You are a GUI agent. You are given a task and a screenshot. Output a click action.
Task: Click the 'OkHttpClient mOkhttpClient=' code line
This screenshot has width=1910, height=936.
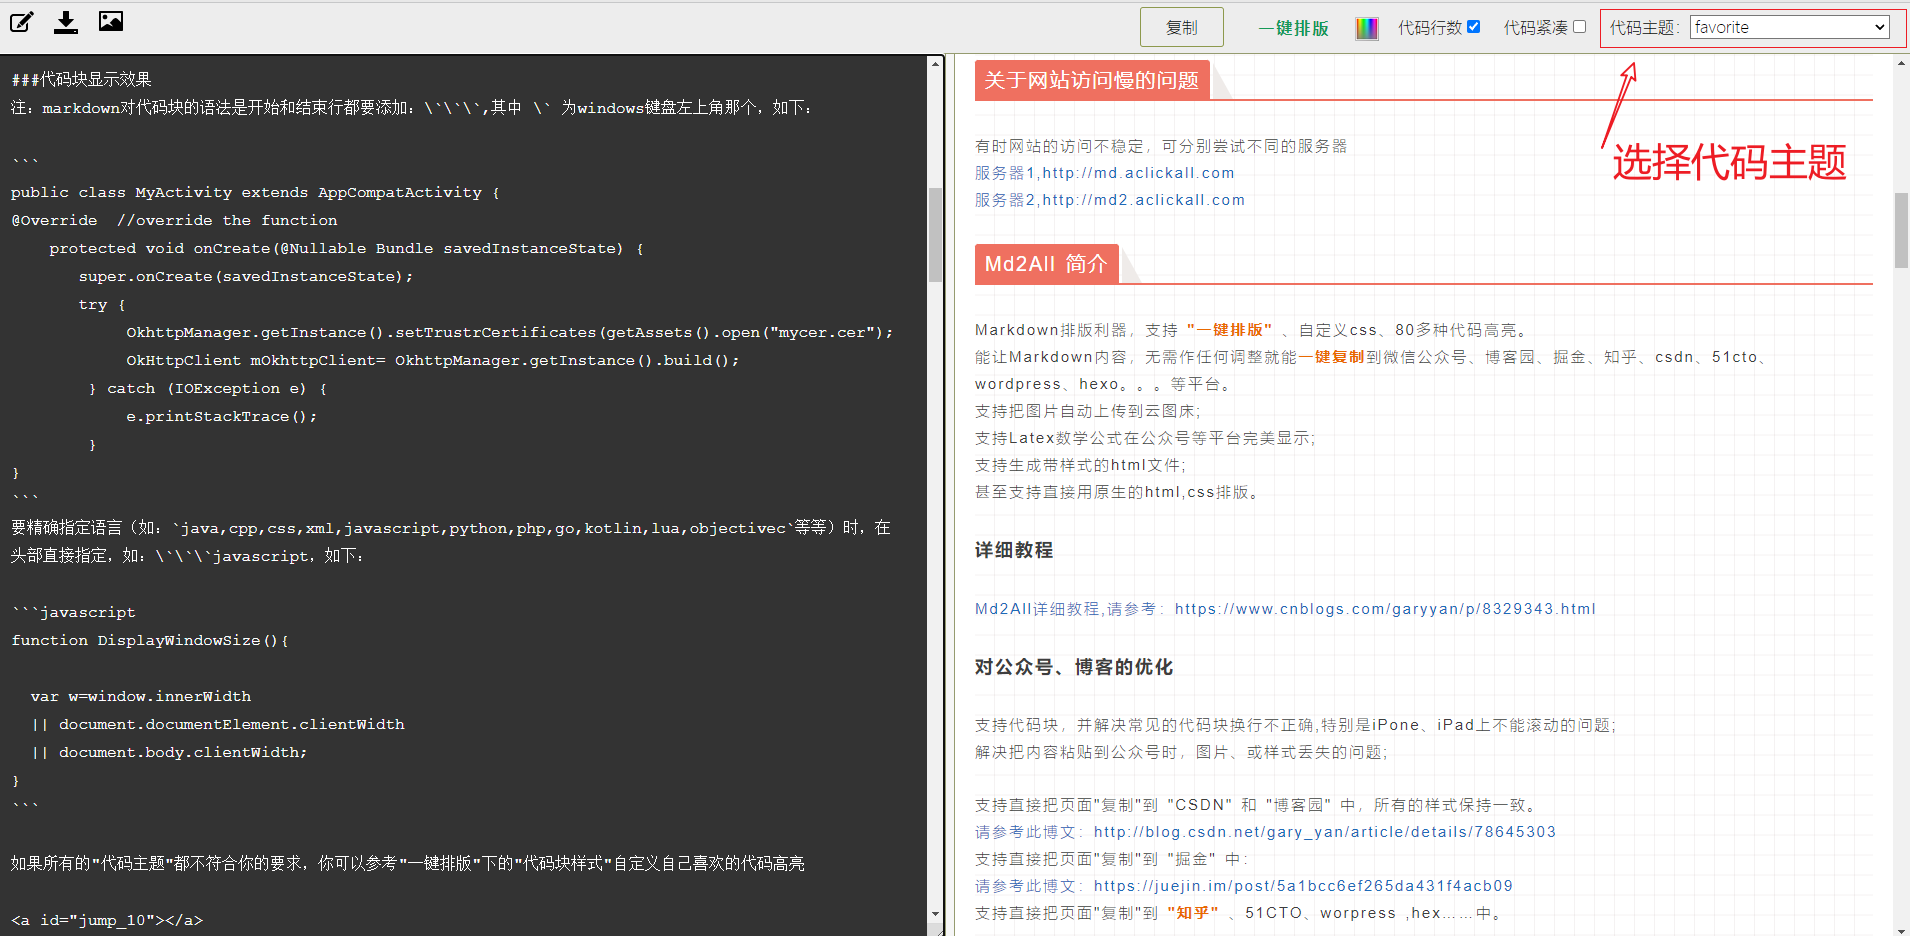433,360
